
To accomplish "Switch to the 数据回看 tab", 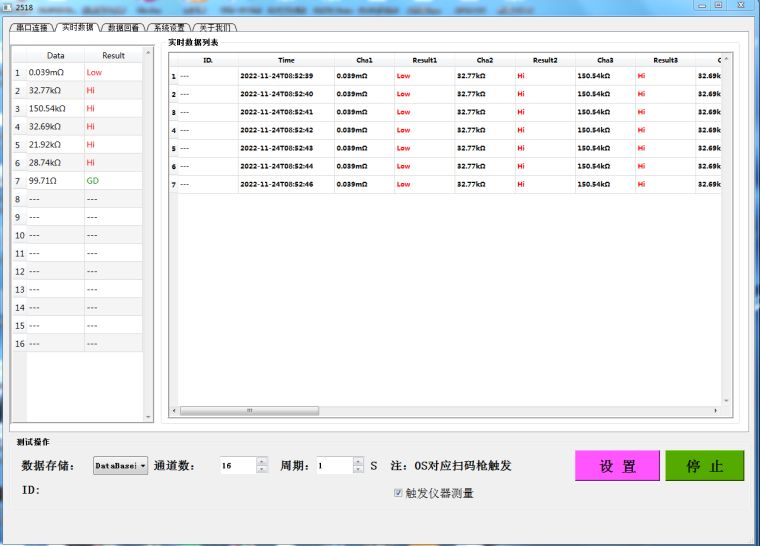I will pos(124,28).
